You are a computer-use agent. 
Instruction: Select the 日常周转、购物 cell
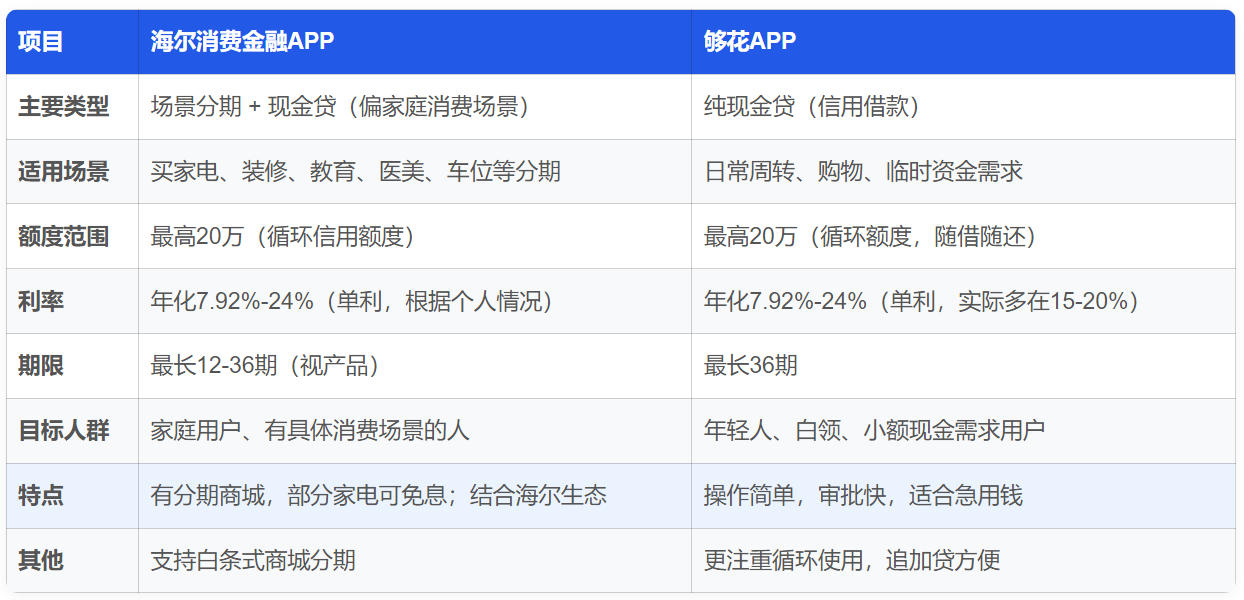tap(863, 172)
